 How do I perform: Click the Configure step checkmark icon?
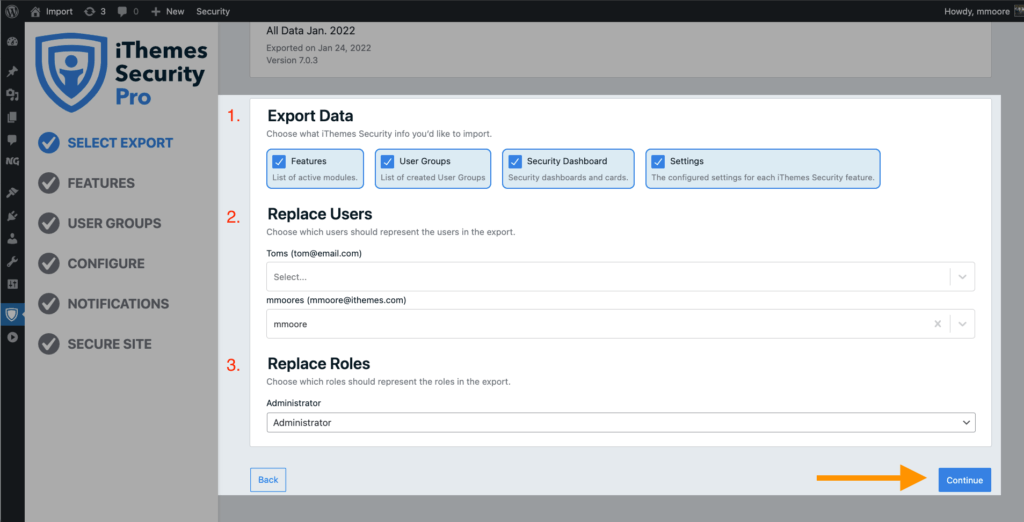[49, 263]
